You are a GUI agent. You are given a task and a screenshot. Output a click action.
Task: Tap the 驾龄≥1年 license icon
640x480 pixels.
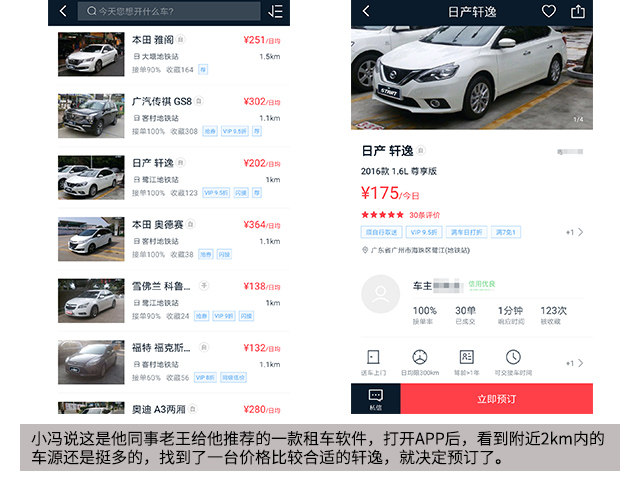click(466, 361)
